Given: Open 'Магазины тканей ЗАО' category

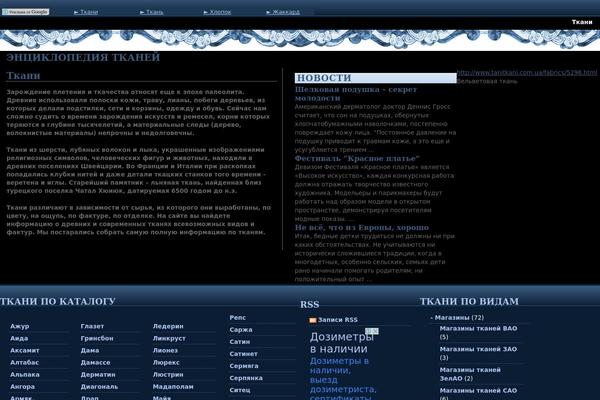Looking at the screenshot, I should click(x=478, y=353).
